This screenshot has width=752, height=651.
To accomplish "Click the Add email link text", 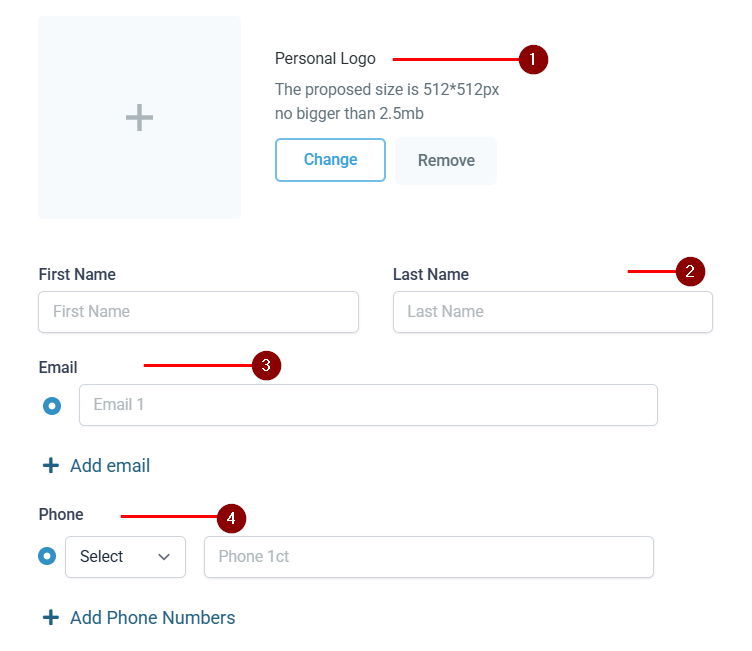I will pos(110,466).
